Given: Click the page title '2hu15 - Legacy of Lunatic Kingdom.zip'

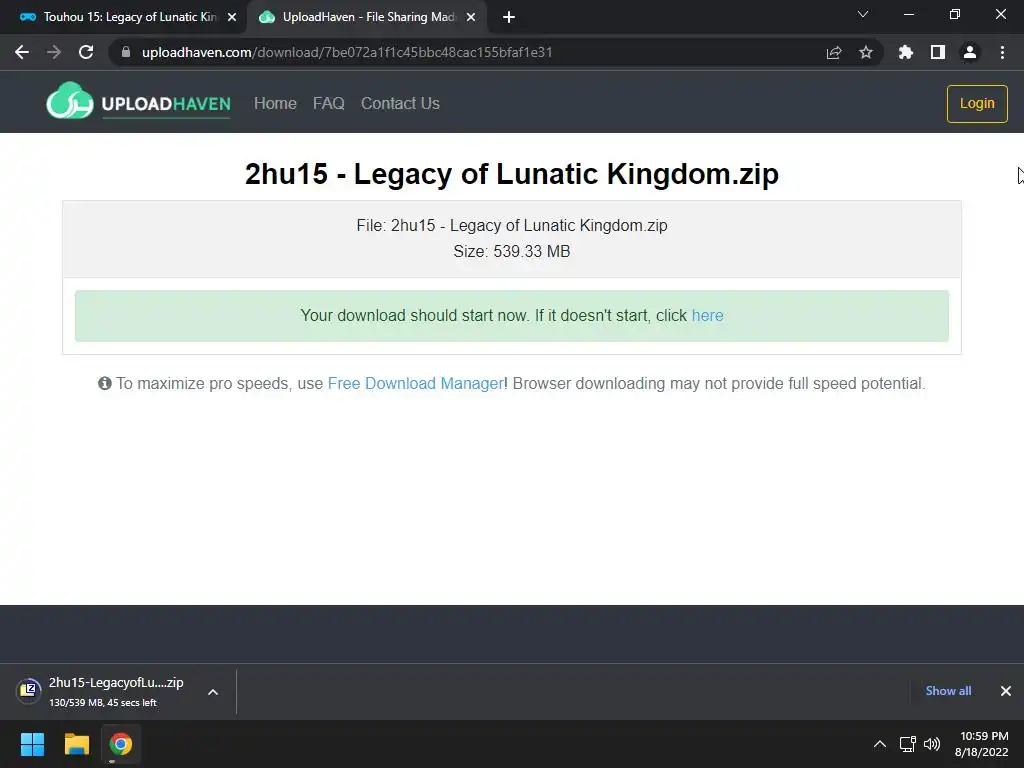Looking at the screenshot, I should coord(511,174).
